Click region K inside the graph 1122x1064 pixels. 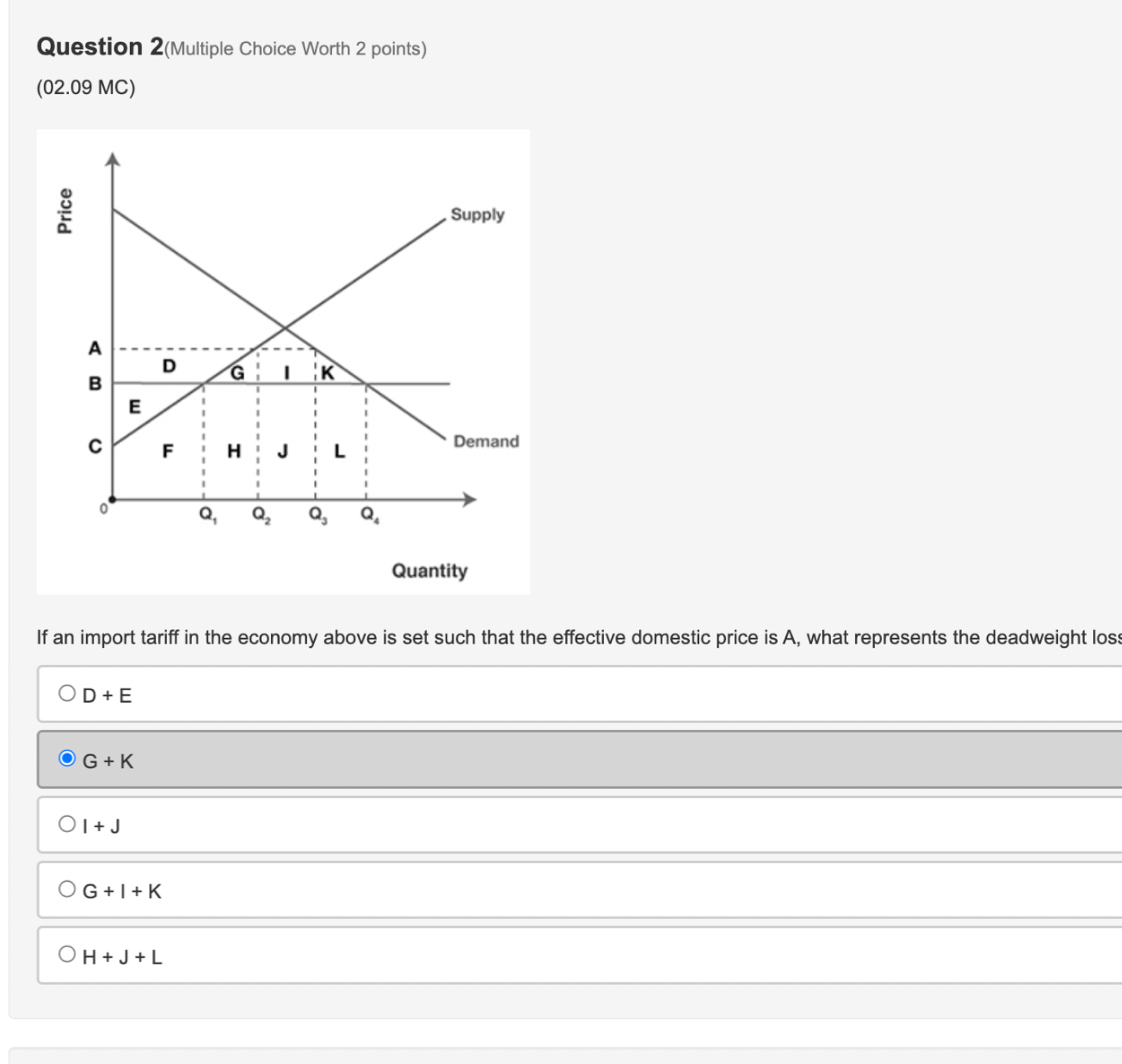pos(326,372)
